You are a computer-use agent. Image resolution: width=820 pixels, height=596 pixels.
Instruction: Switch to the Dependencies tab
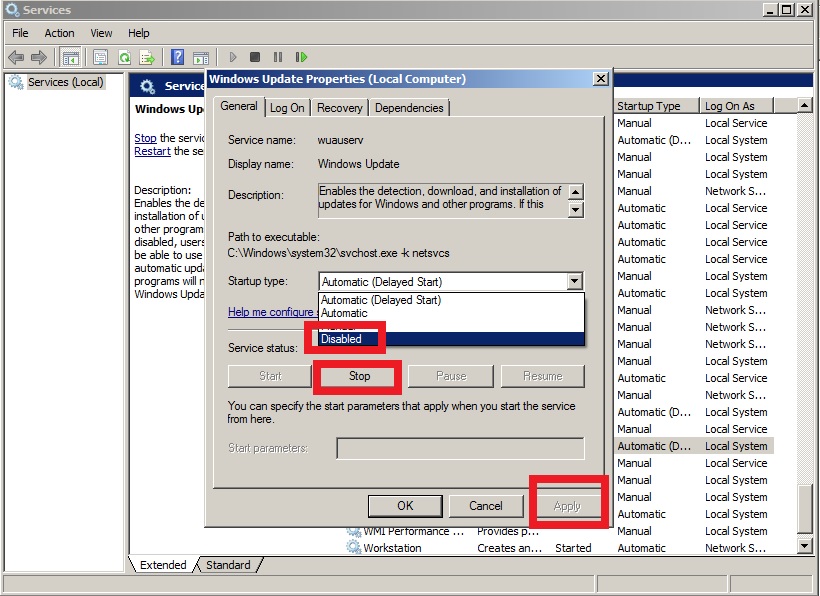pyautogui.click(x=409, y=108)
